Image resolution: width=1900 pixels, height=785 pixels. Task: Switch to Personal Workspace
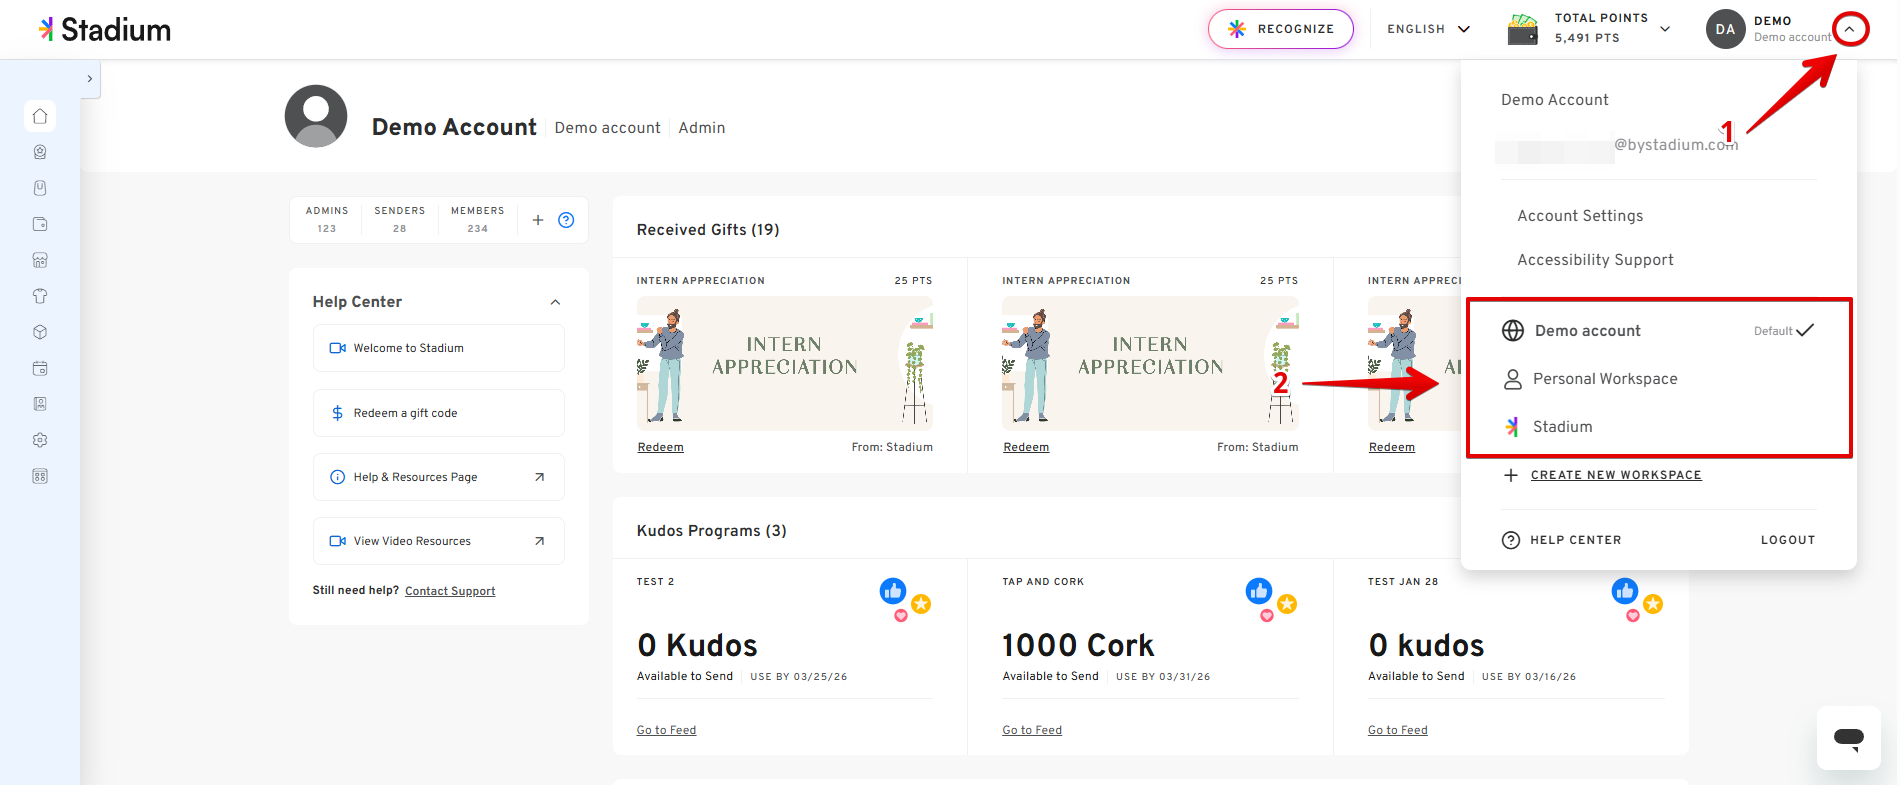[x=1604, y=379]
